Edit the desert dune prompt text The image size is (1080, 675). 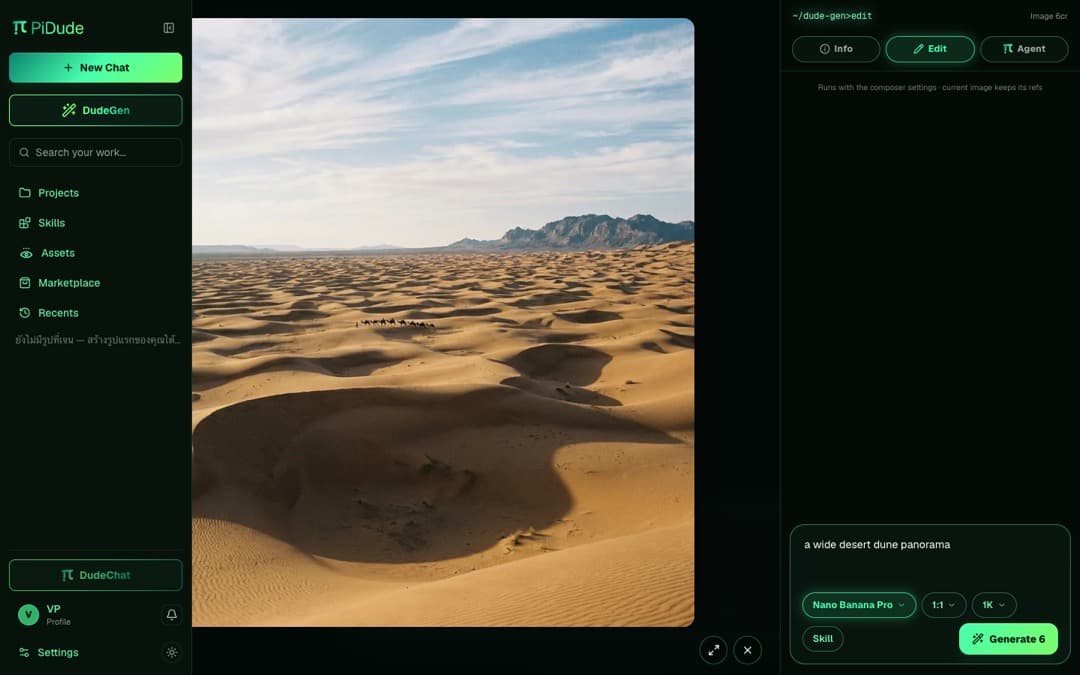[877, 545]
